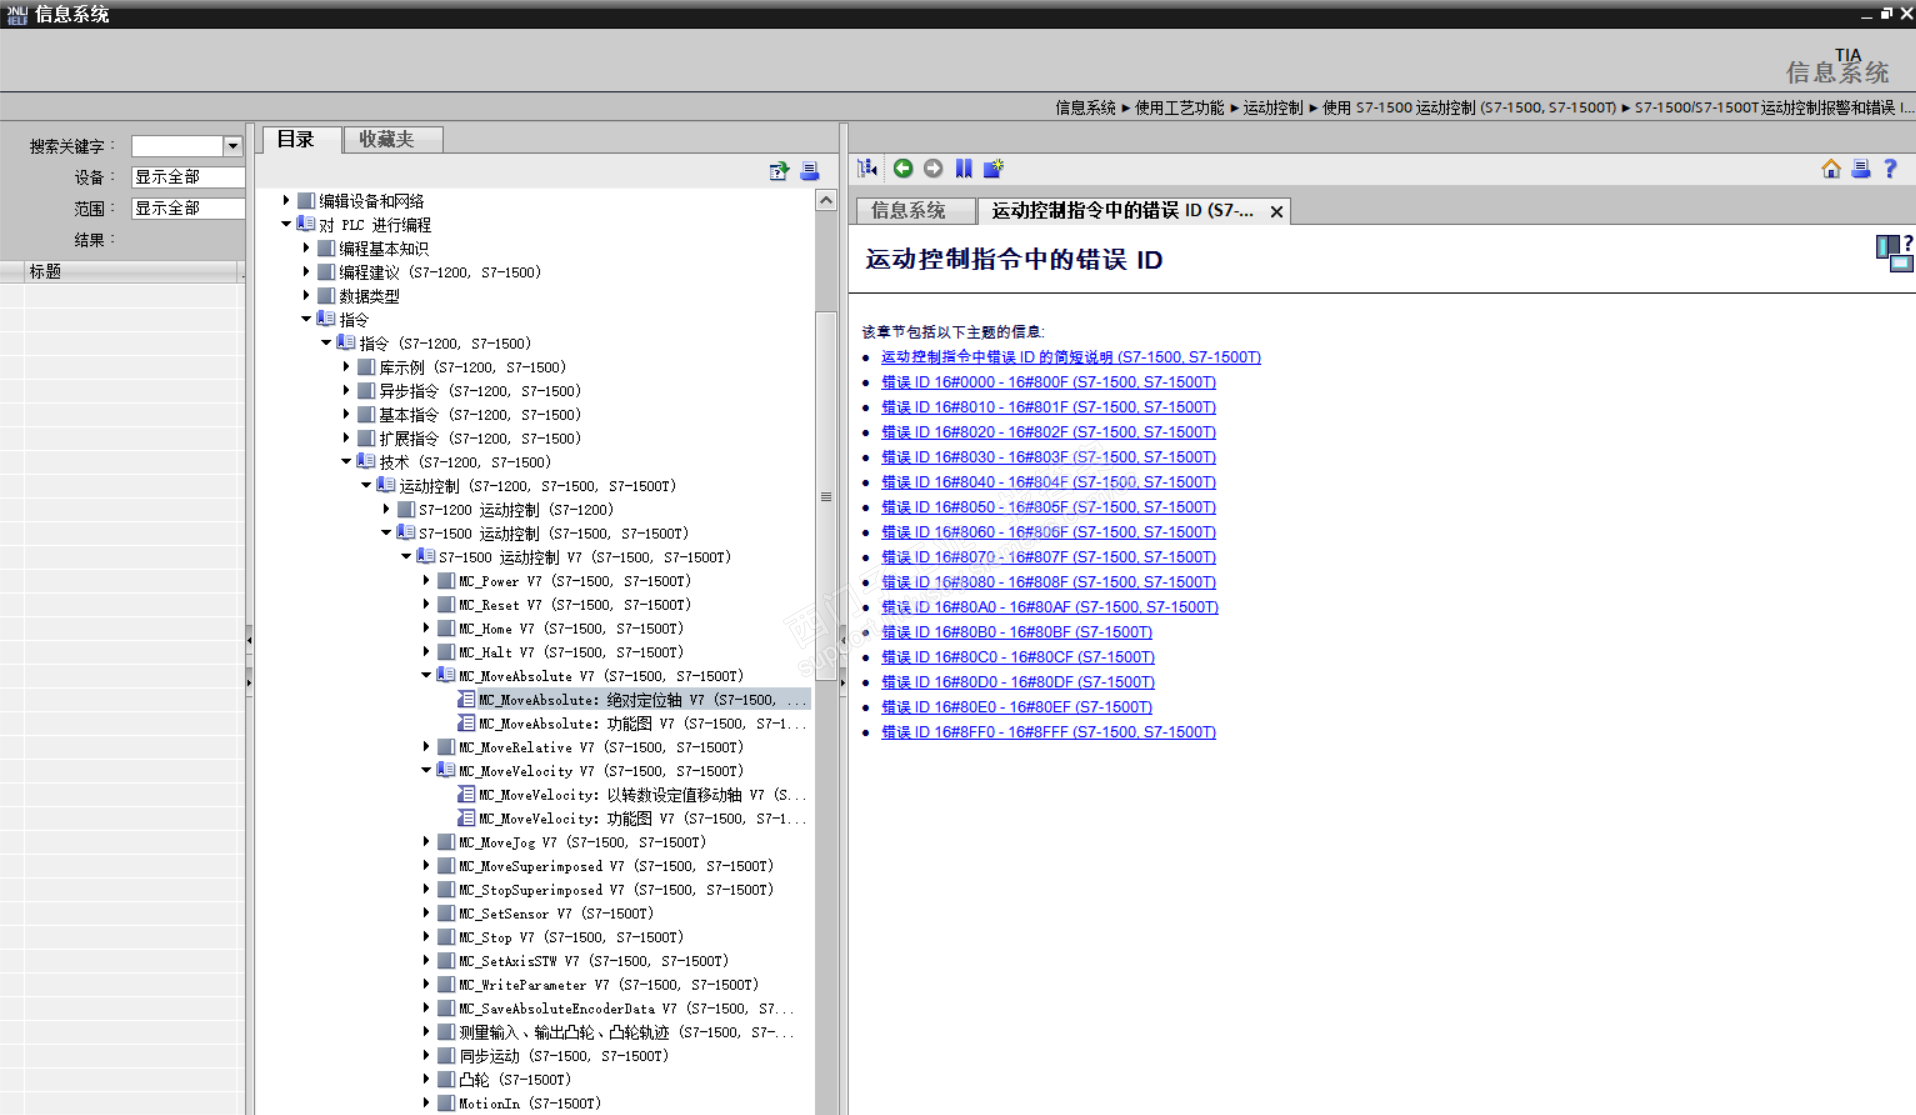Open the 搜索关键字 dropdown arrow

(x=233, y=146)
